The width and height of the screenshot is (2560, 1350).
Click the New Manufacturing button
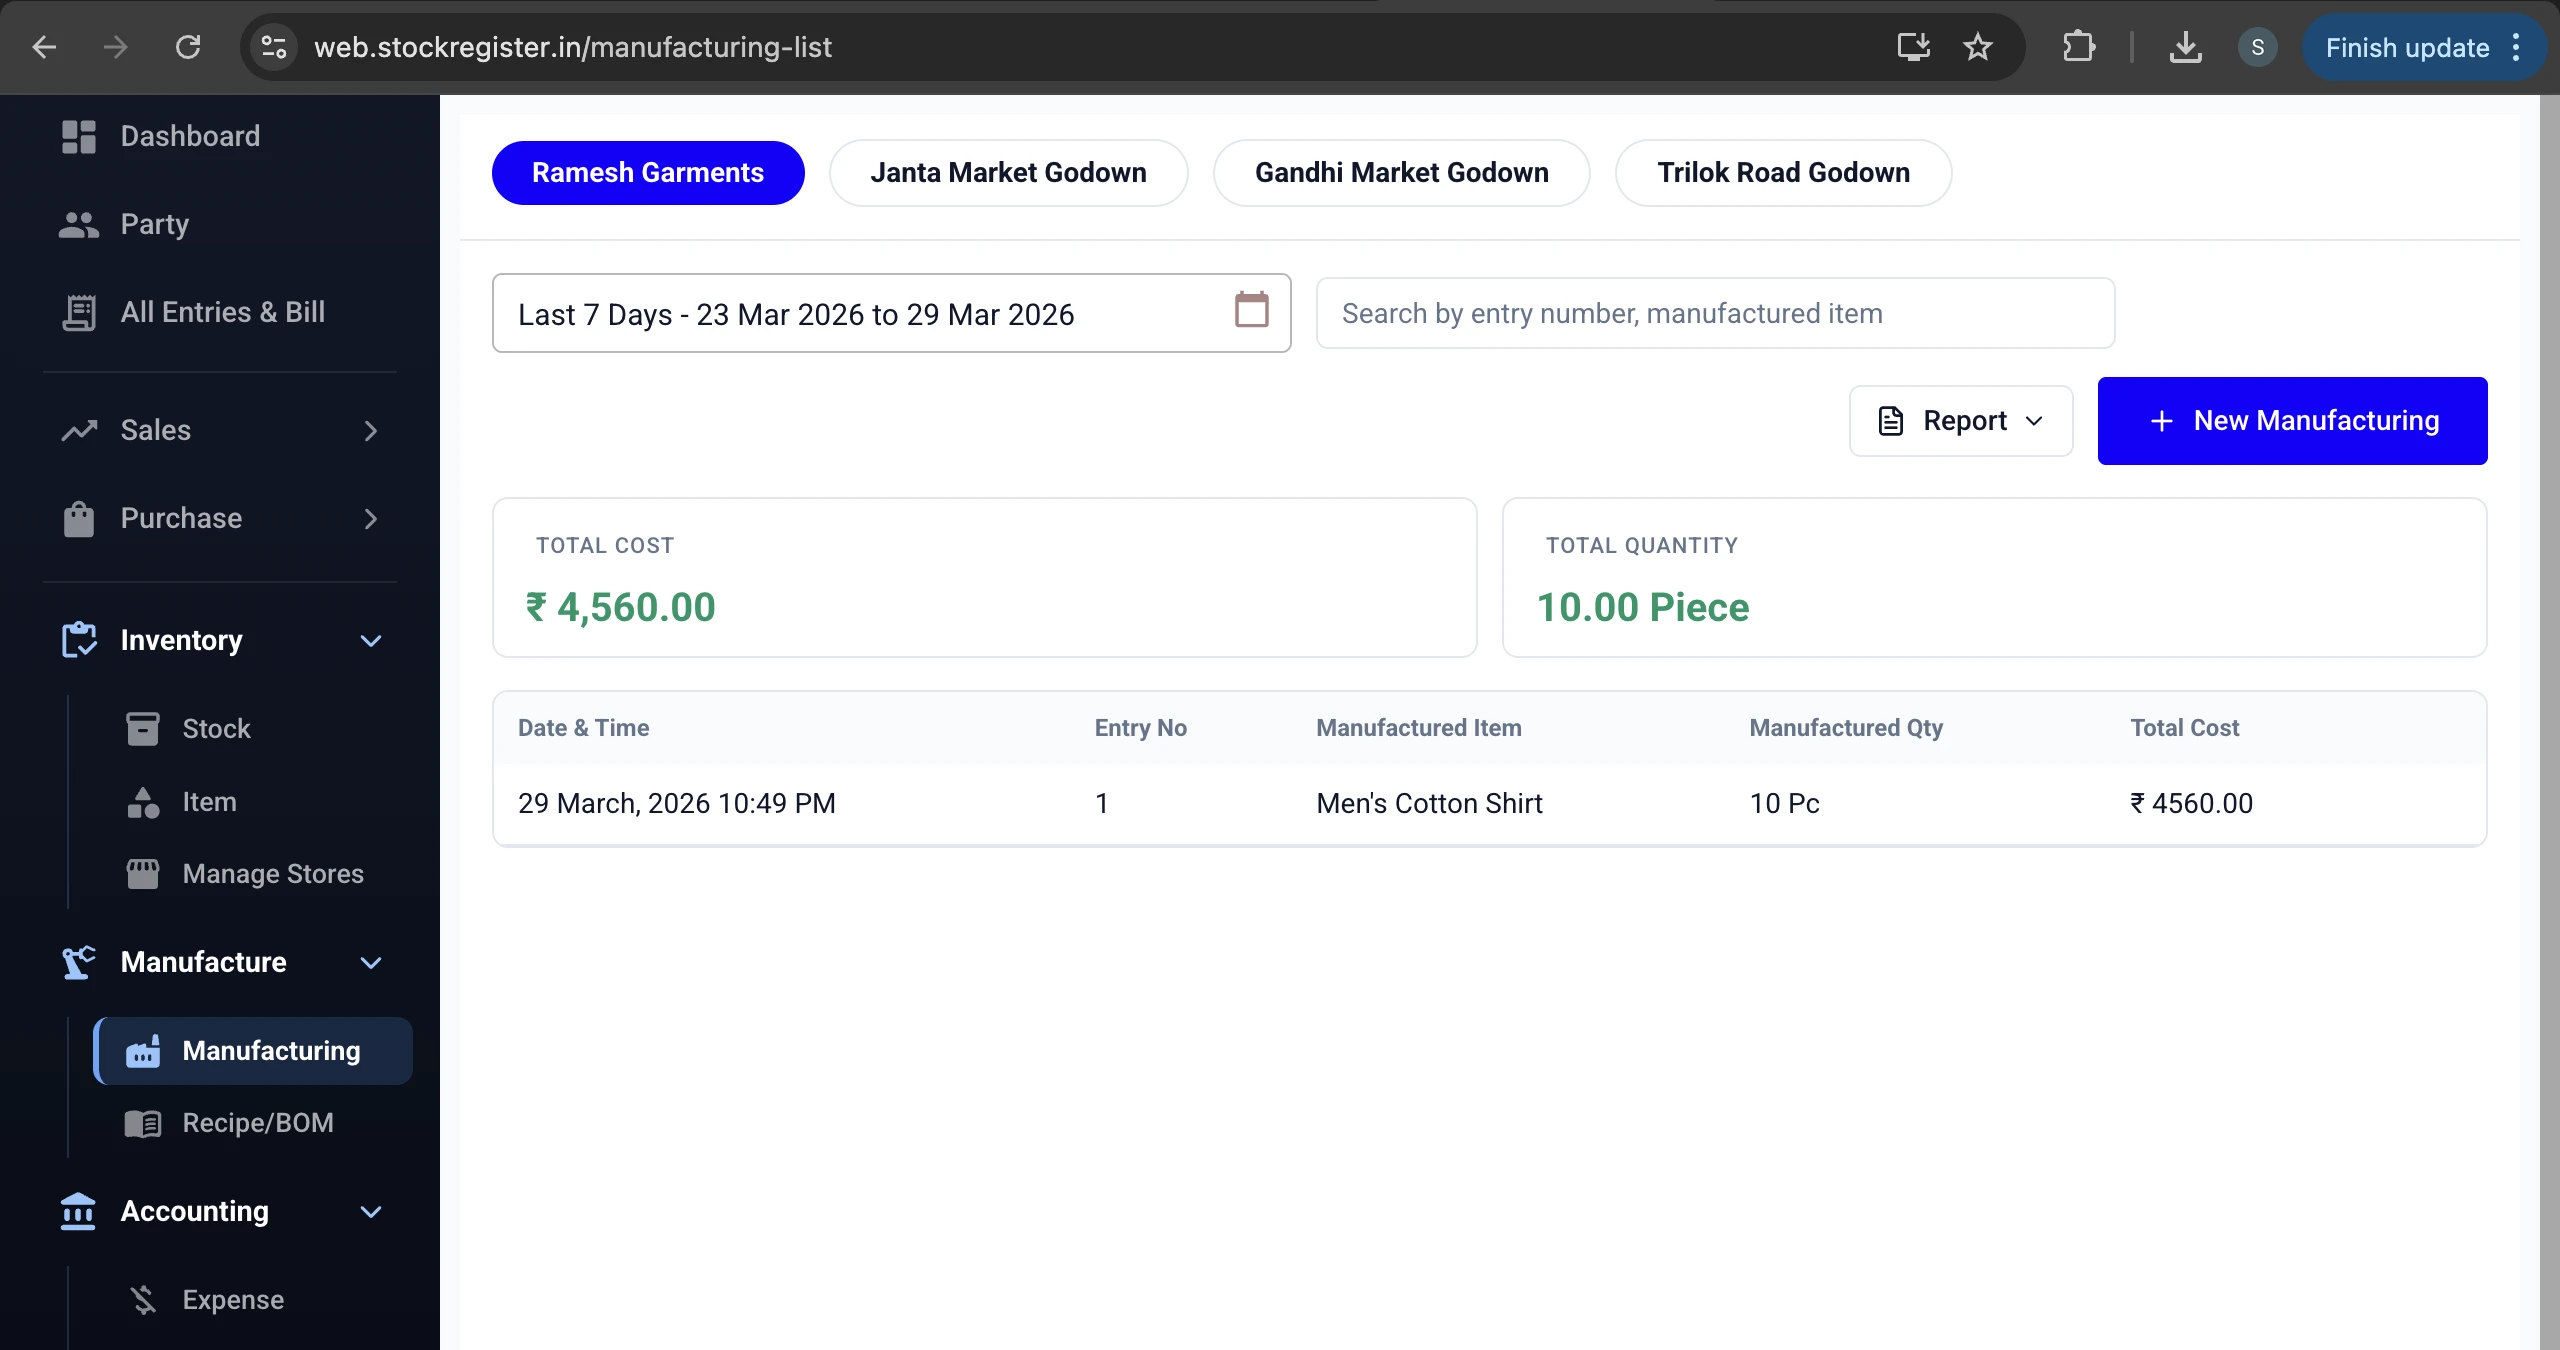pos(2291,420)
